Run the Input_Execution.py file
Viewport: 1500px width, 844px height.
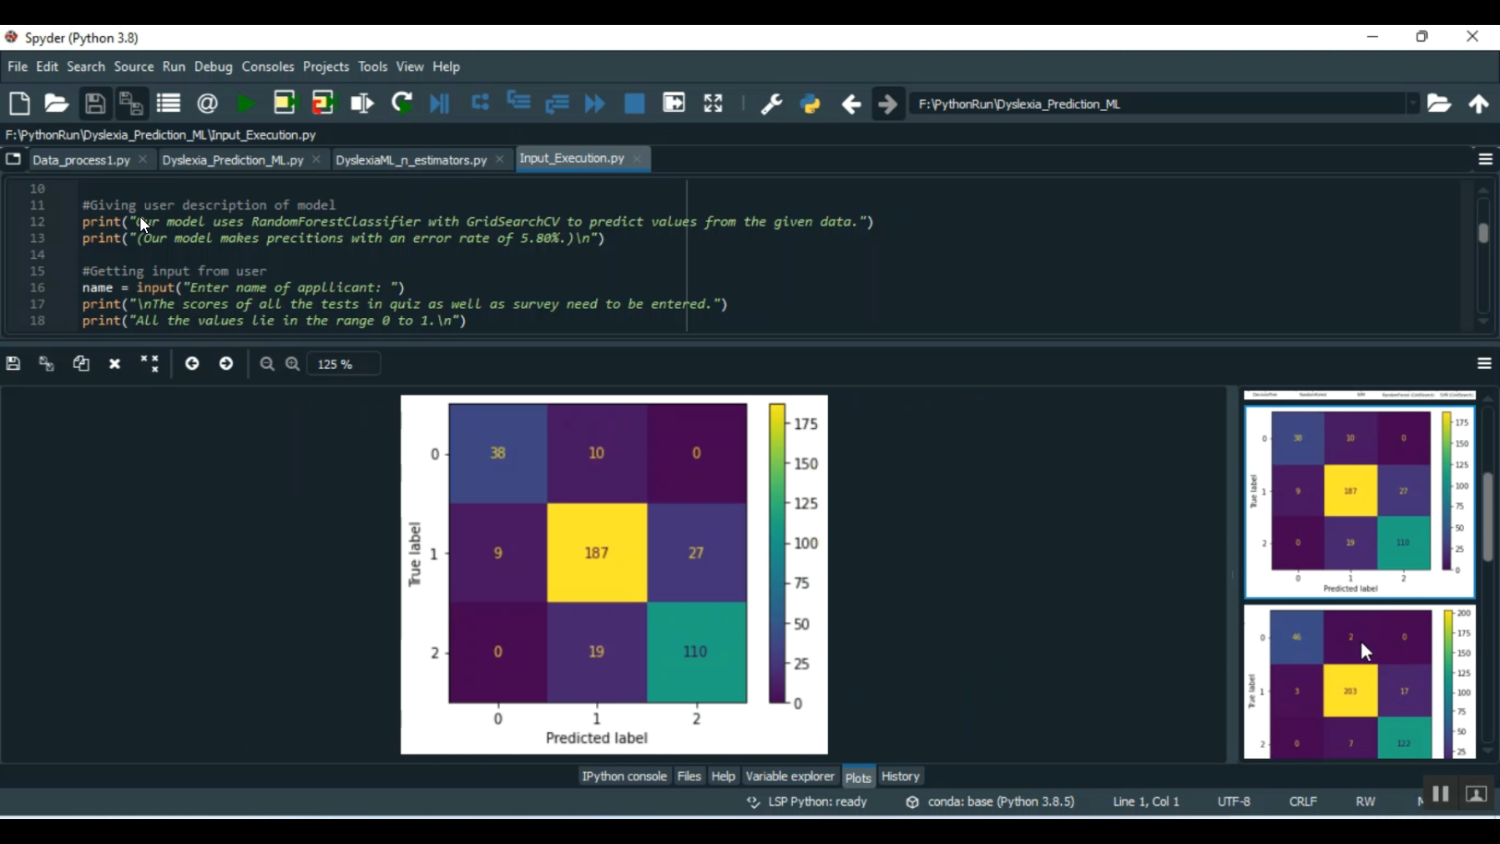[246, 103]
